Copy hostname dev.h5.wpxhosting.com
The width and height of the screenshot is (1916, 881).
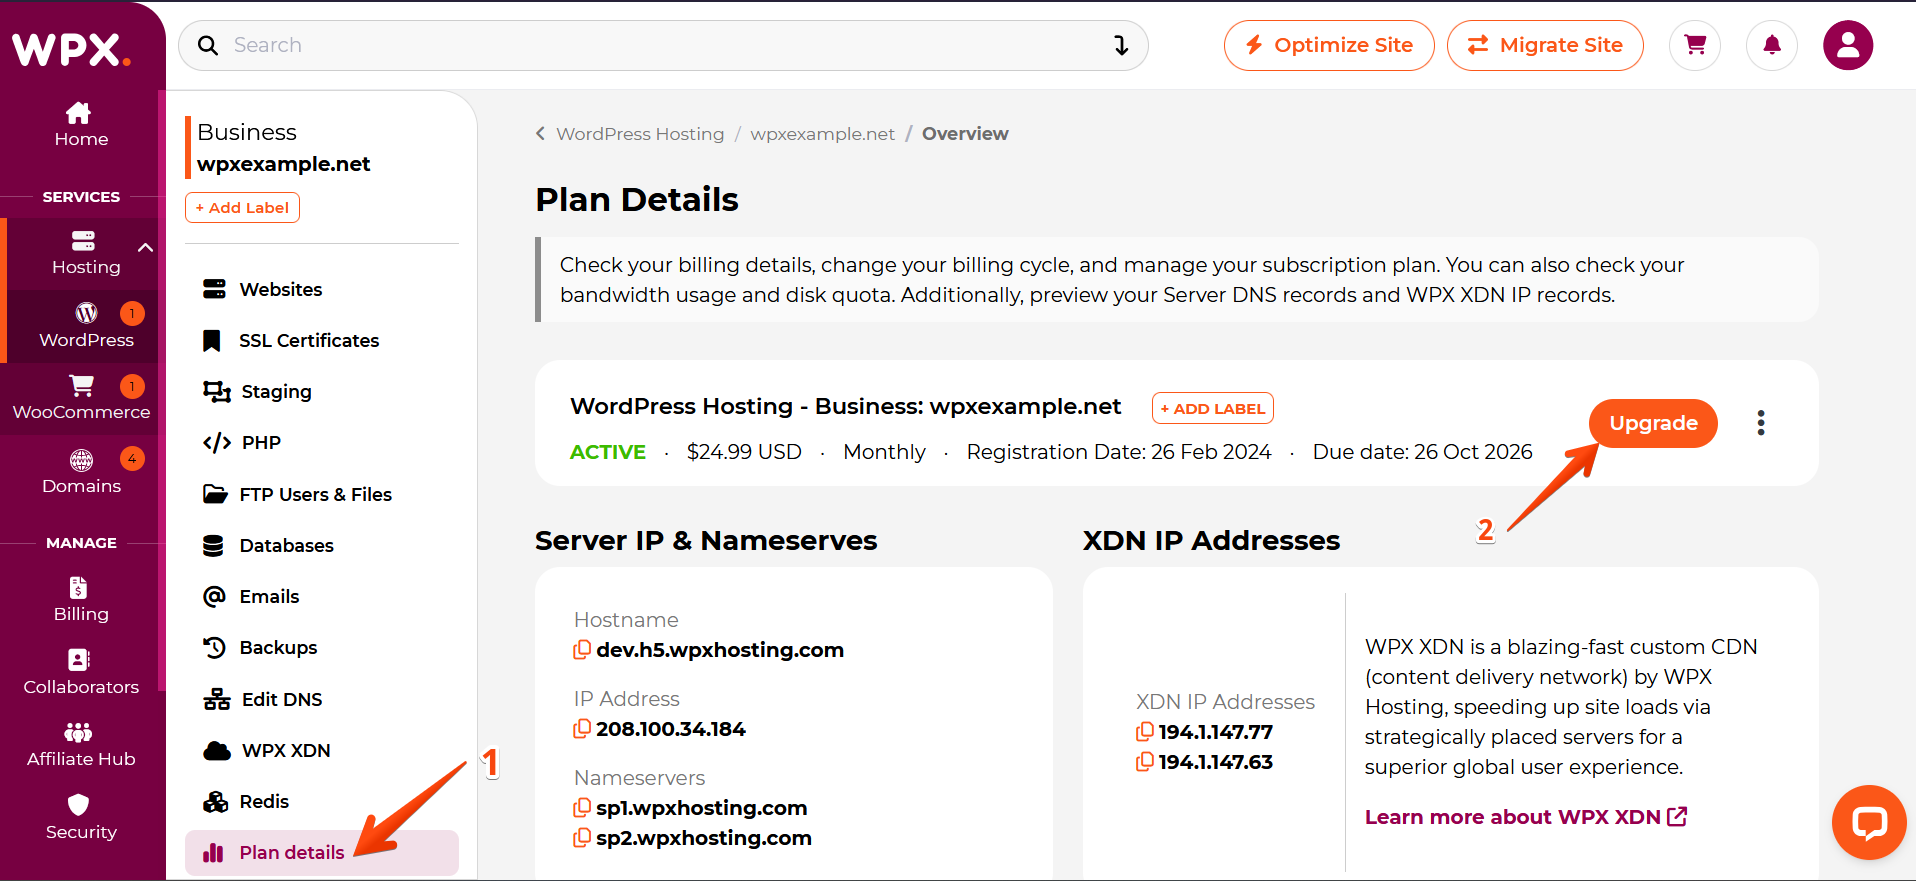(581, 650)
